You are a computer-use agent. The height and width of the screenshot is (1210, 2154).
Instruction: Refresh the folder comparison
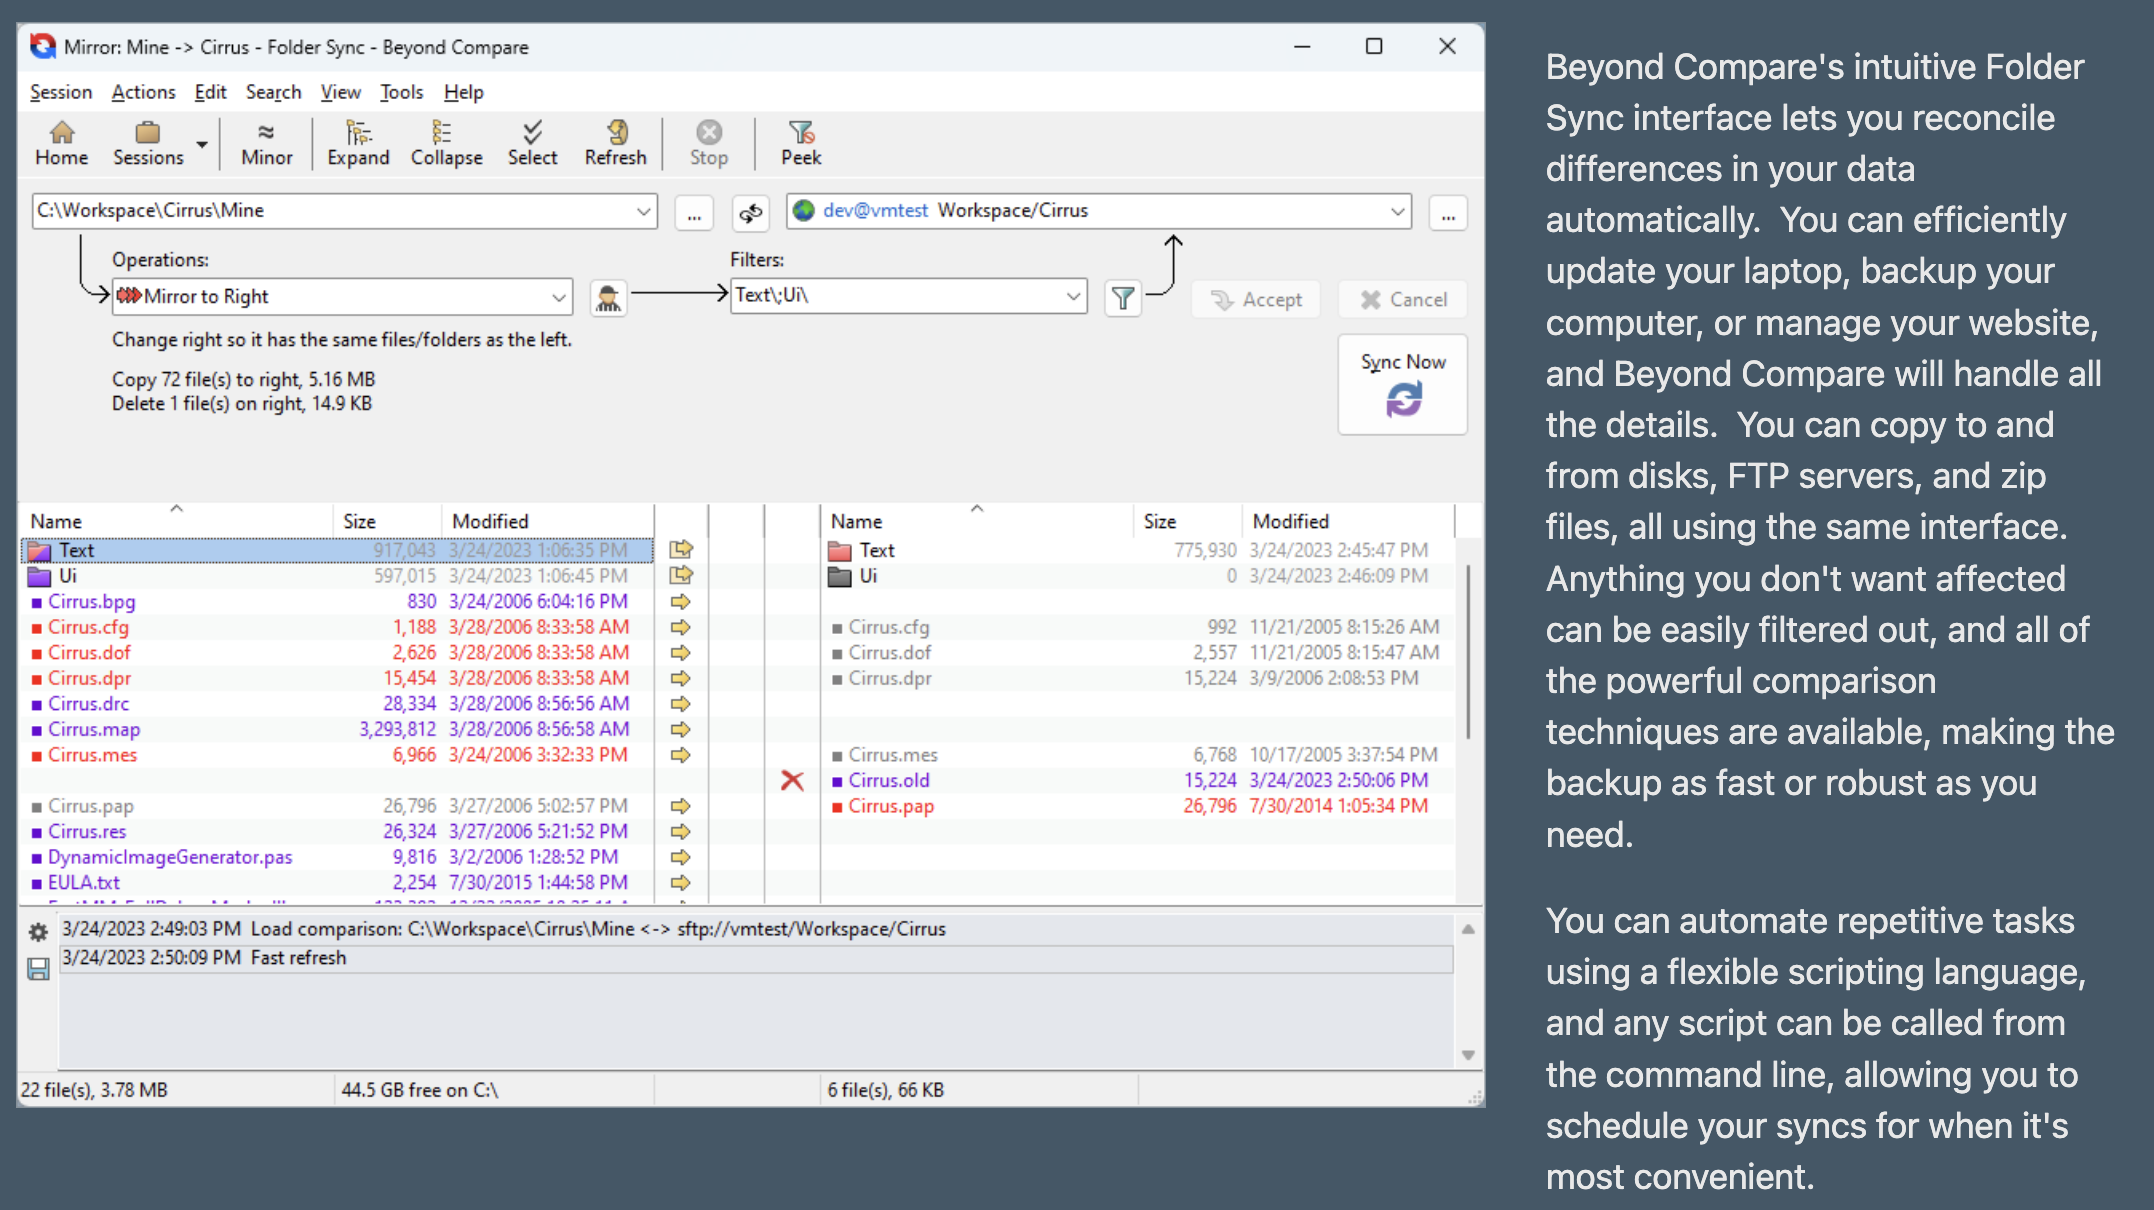615,144
